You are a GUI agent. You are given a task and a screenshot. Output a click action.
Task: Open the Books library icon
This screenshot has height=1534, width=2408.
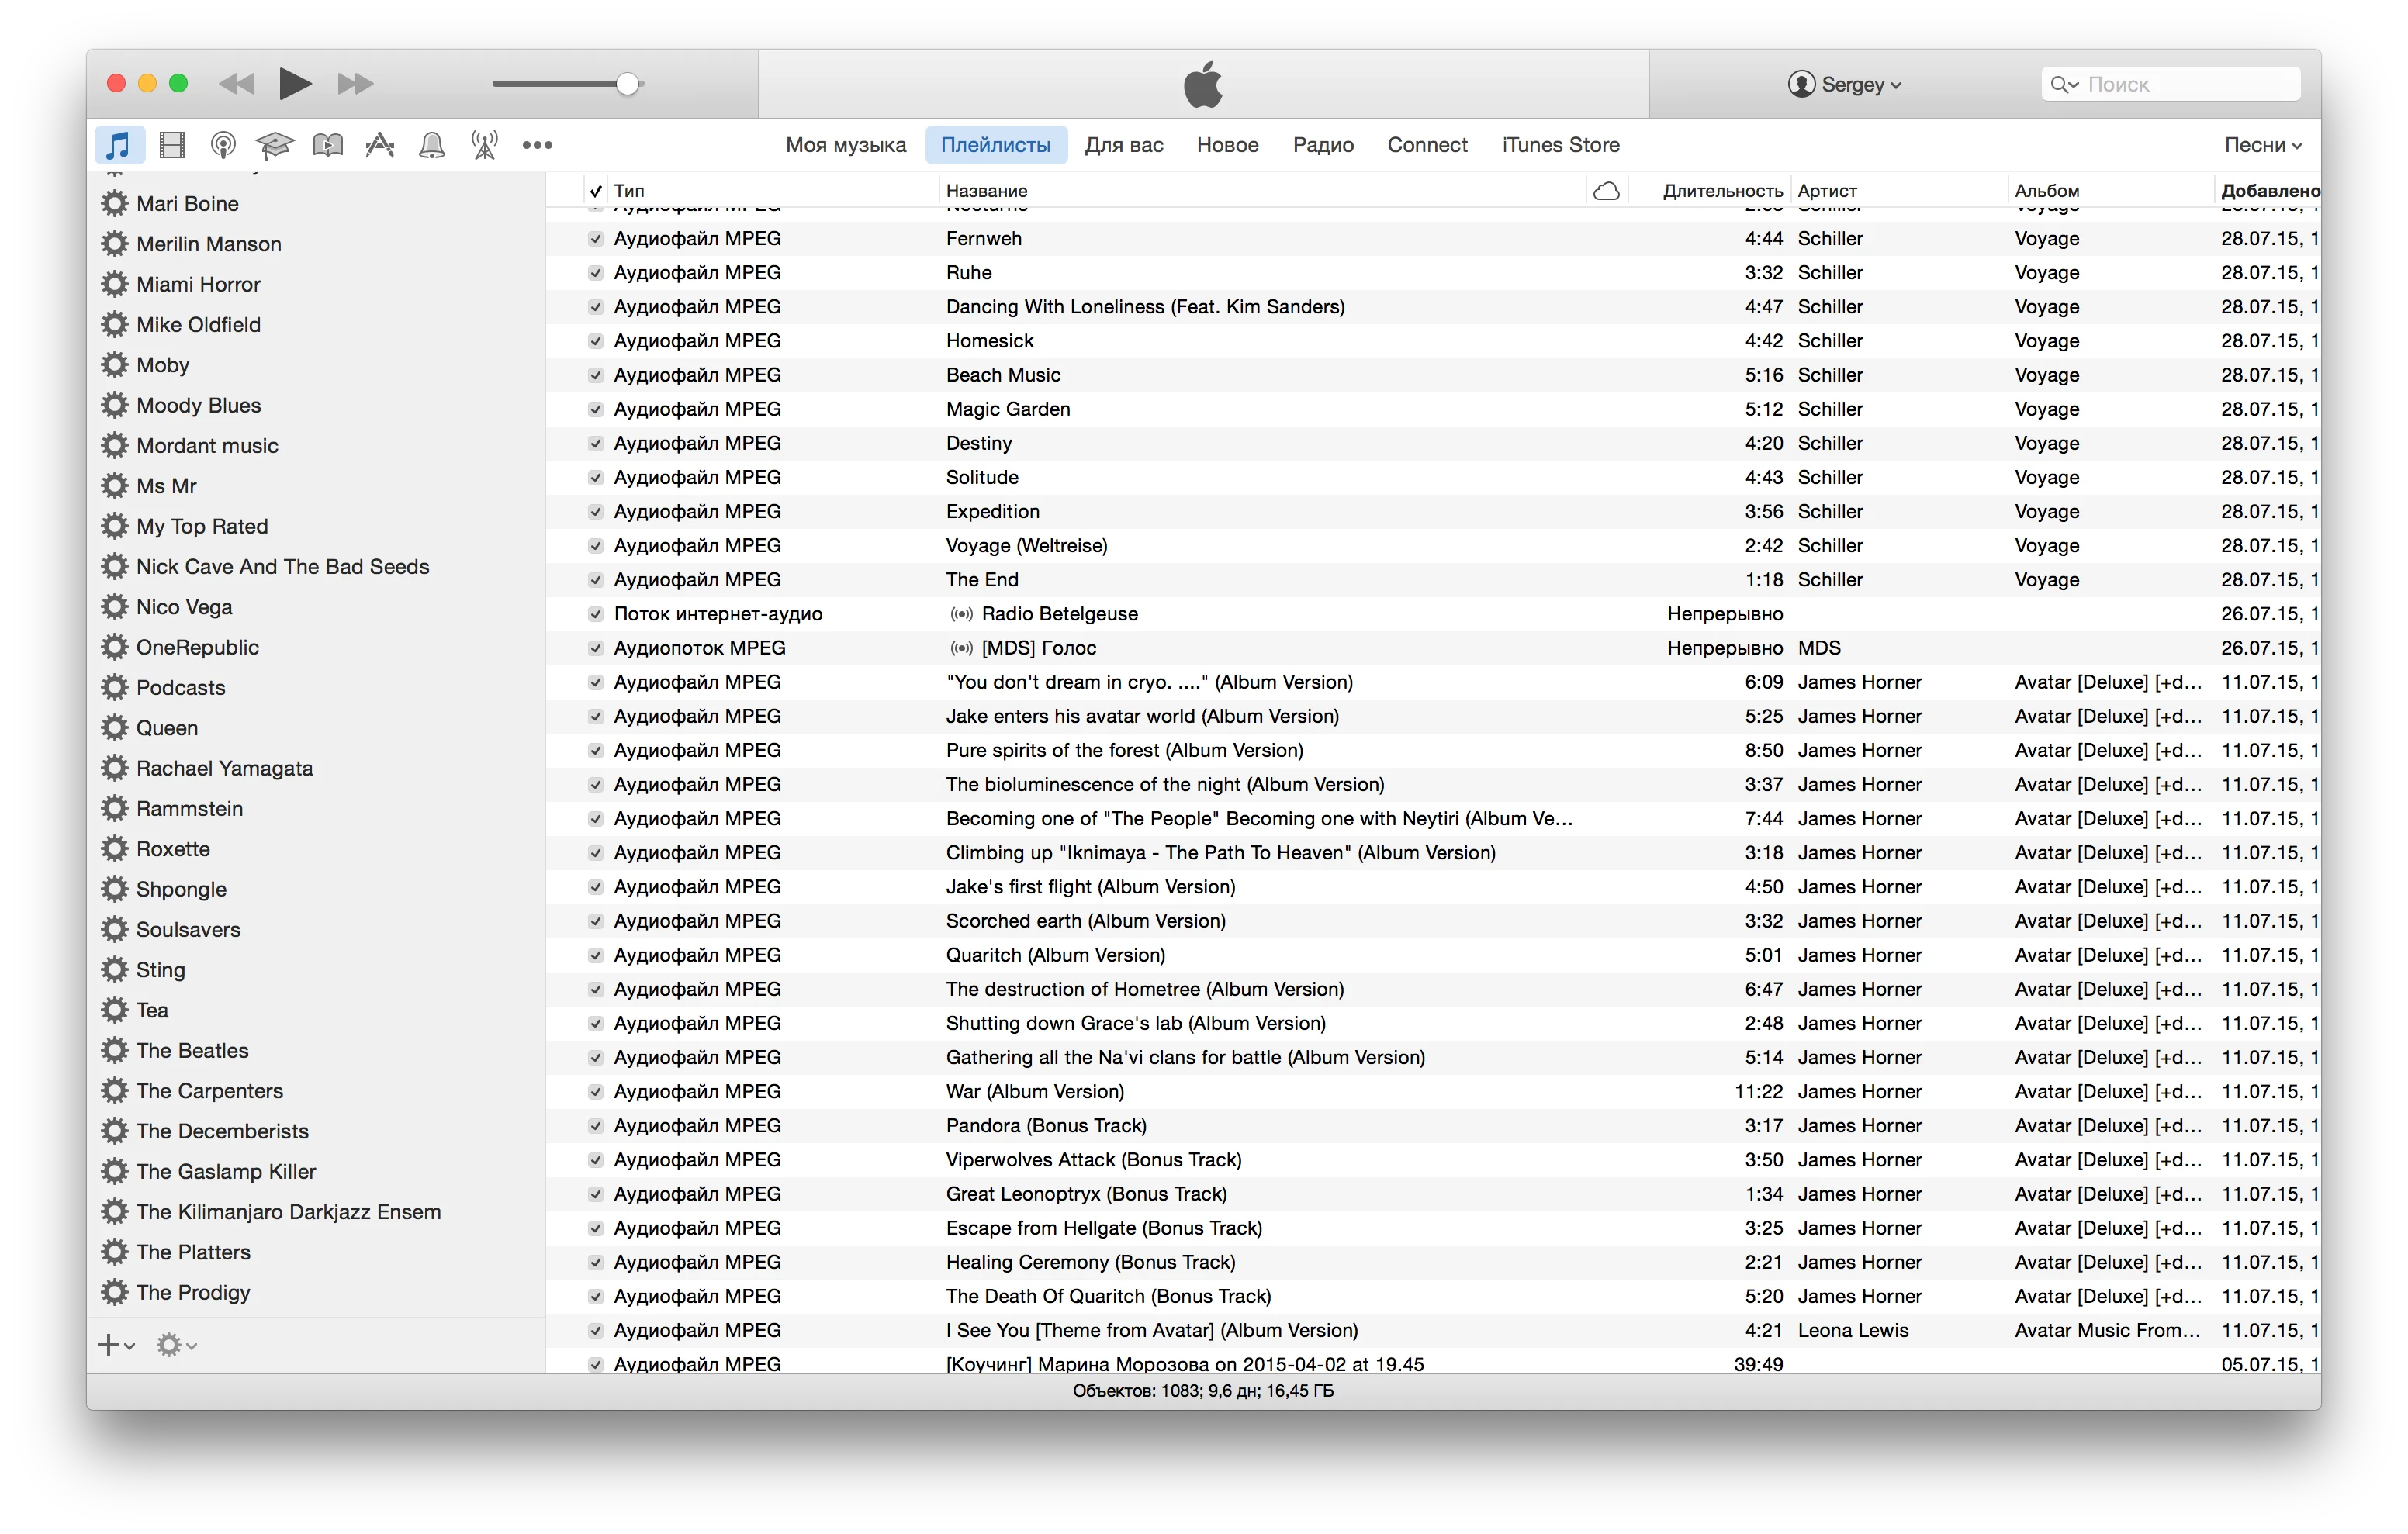[328, 145]
